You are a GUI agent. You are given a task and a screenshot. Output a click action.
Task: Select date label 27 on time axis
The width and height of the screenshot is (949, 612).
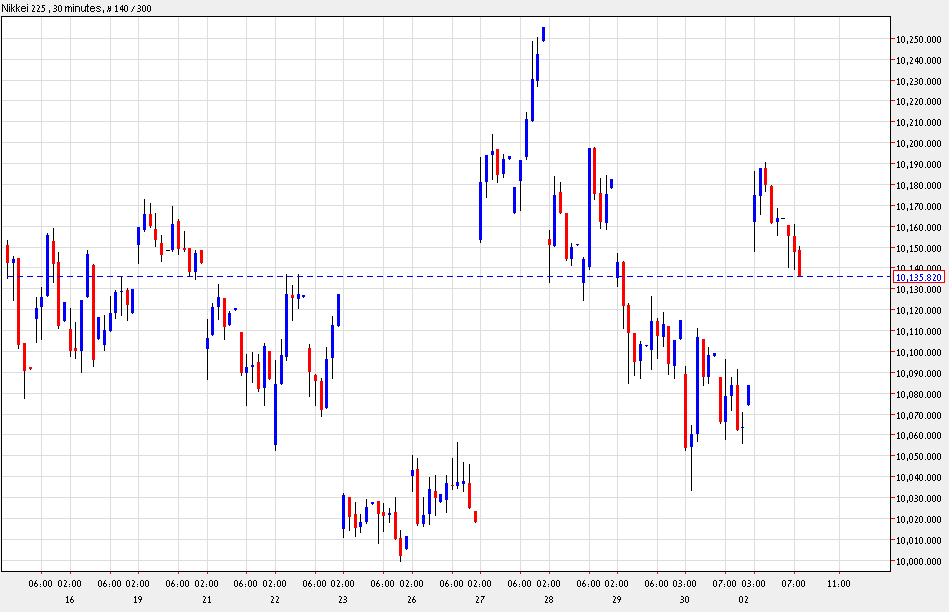pos(480,599)
